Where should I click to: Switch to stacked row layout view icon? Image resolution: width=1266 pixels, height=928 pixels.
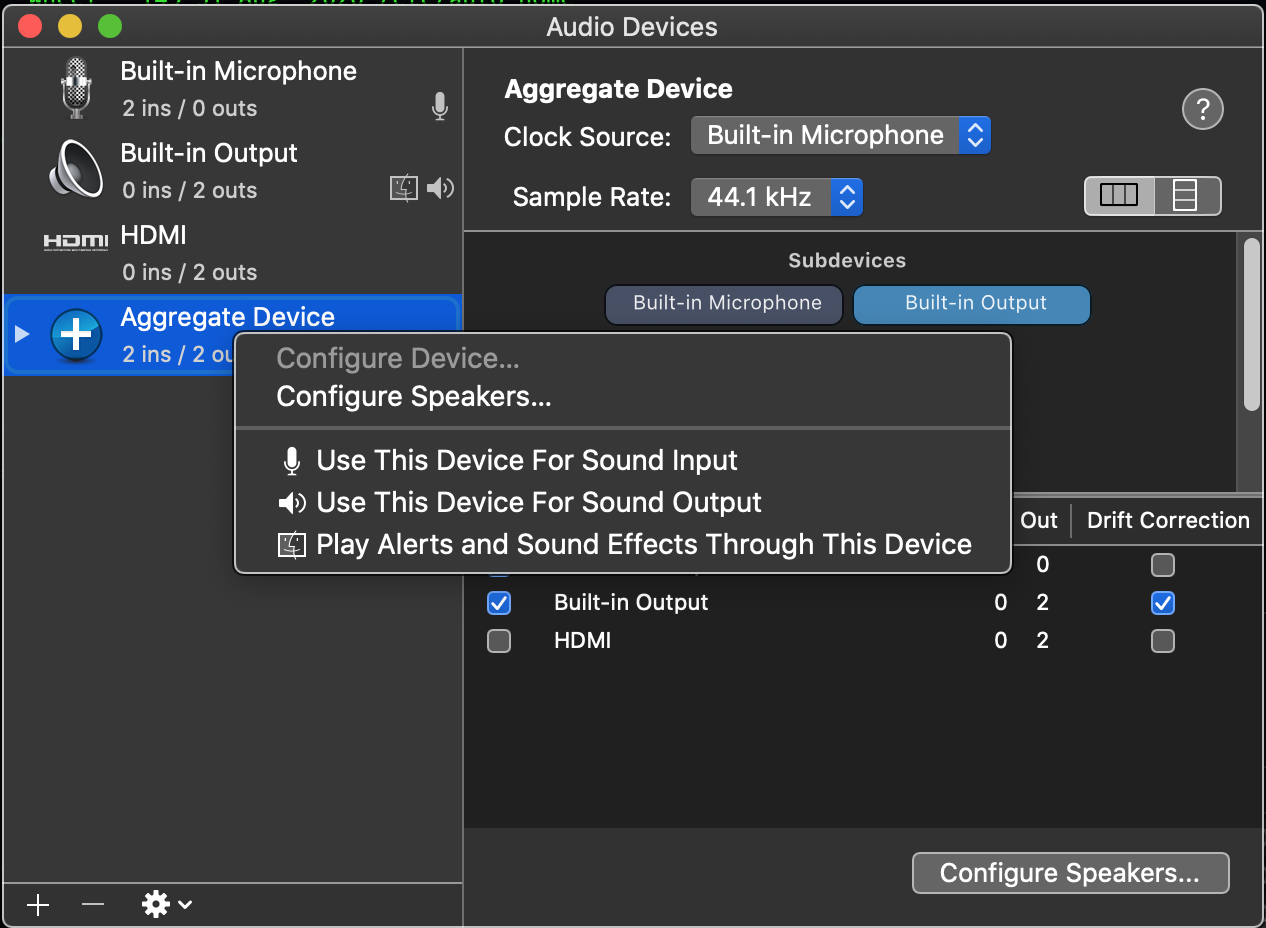pyautogui.click(x=1186, y=196)
